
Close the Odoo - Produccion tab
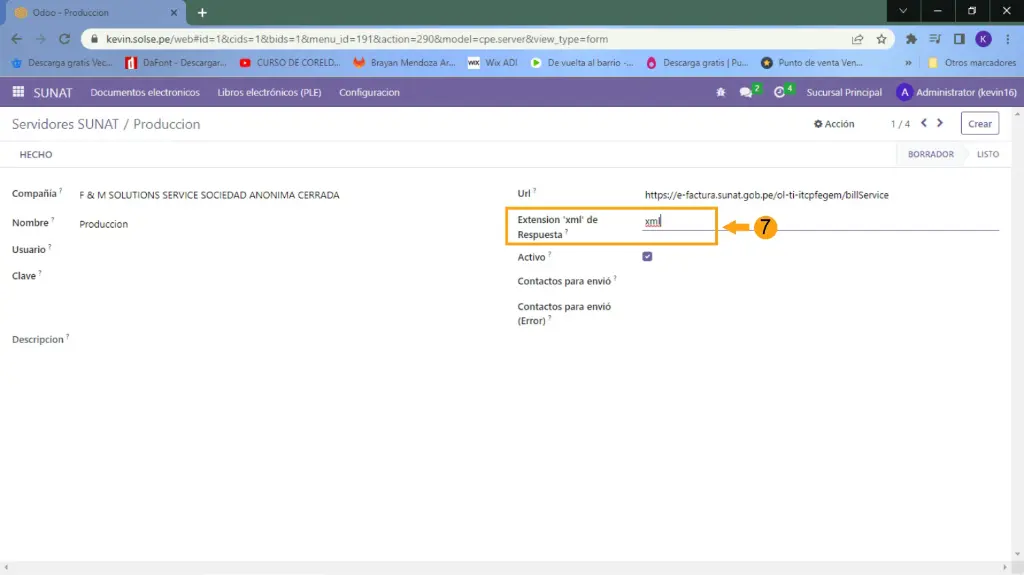(x=174, y=12)
